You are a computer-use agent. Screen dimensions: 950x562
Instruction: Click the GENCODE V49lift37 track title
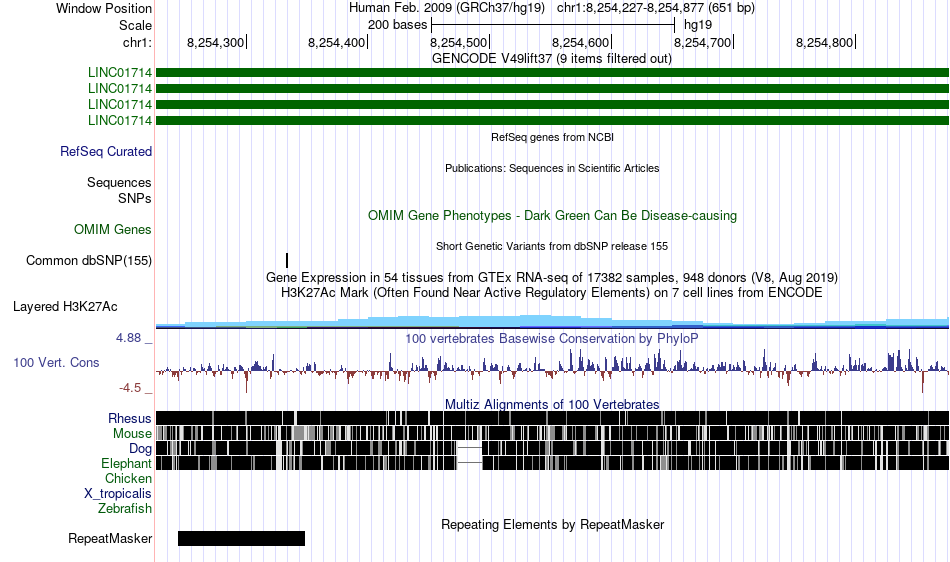552,59
